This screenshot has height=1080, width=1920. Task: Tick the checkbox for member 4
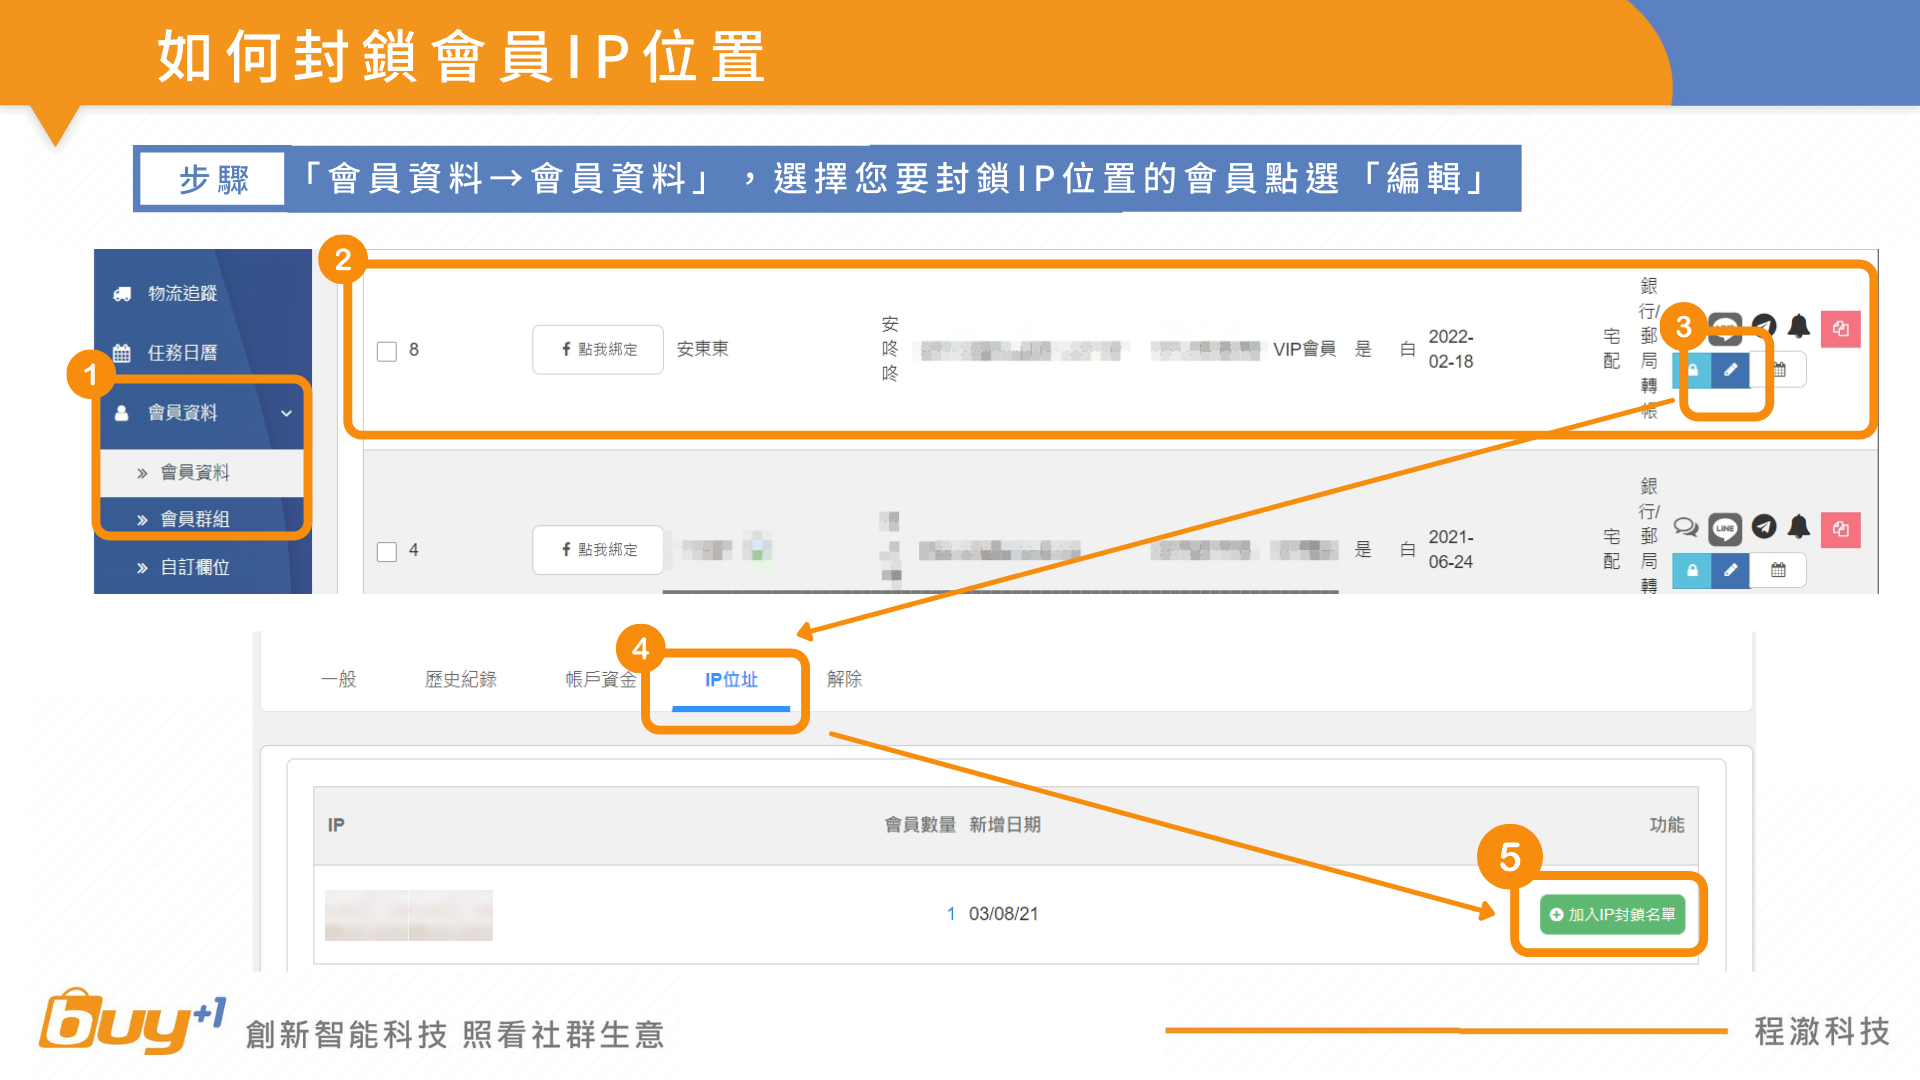387,551
